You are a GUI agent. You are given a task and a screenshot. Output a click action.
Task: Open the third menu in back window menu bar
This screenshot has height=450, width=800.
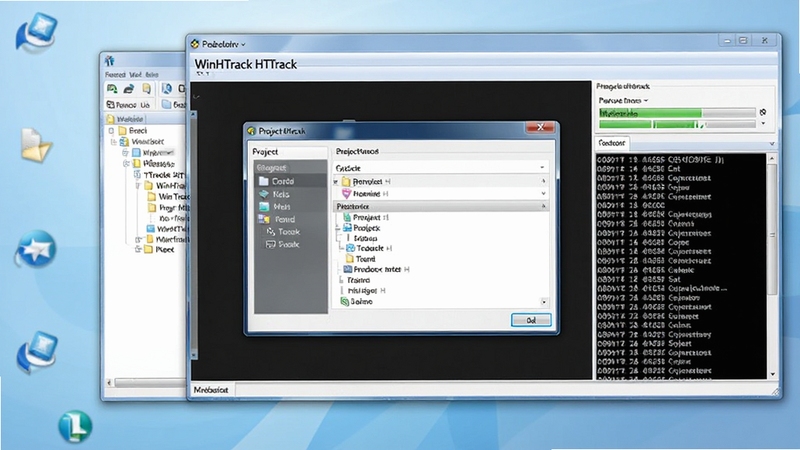(x=152, y=74)
